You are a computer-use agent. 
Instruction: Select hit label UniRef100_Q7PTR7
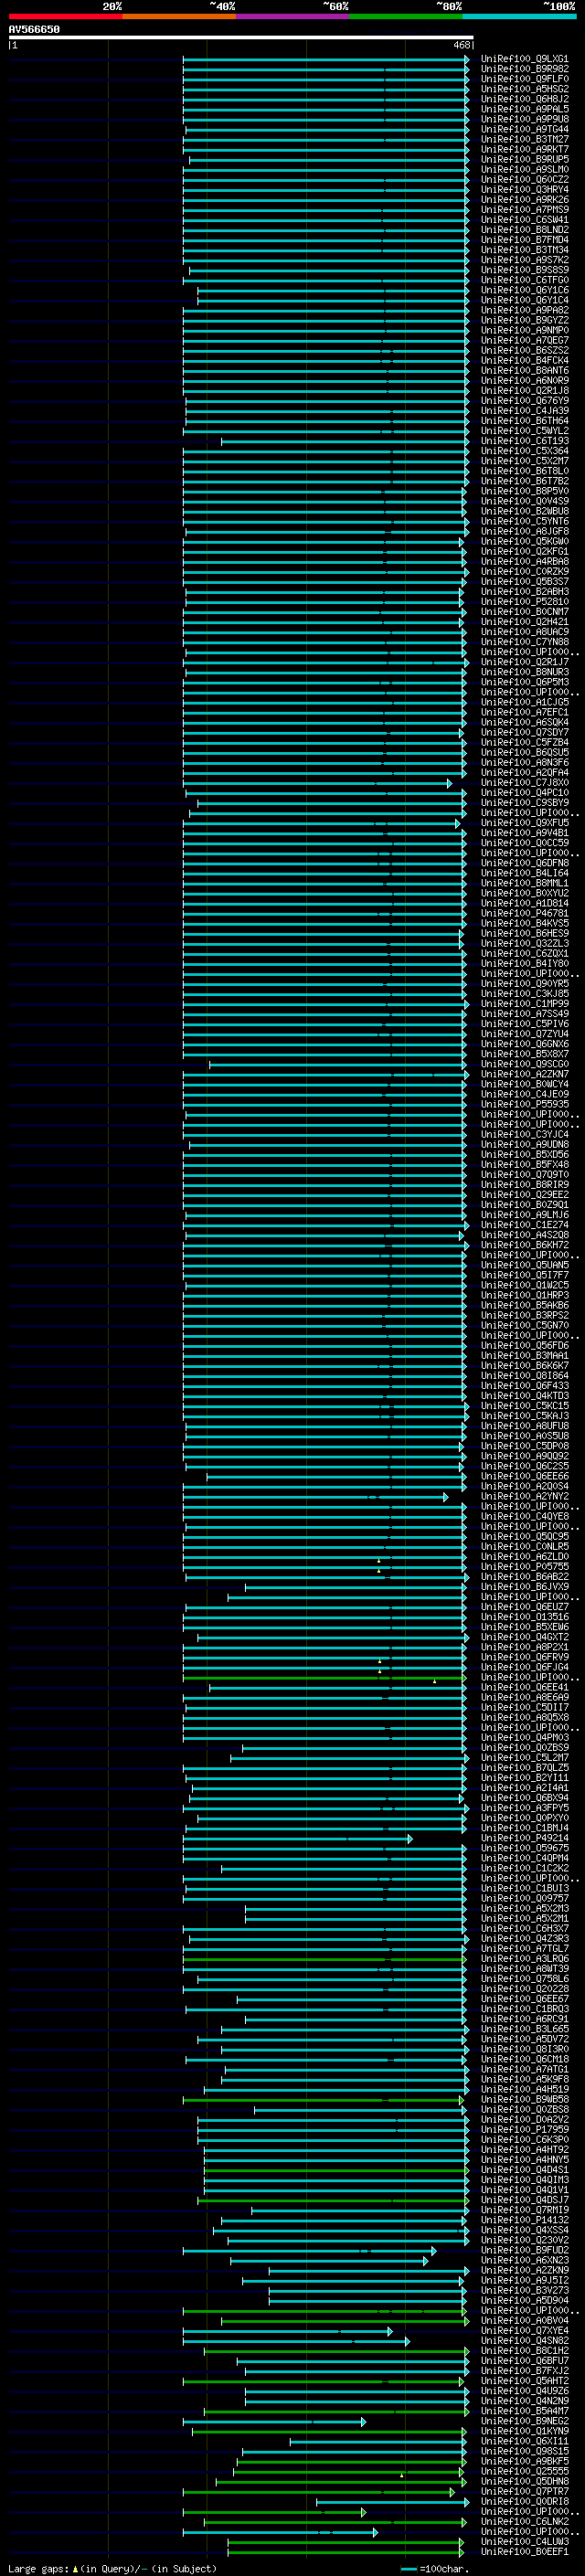[525, 2491]
